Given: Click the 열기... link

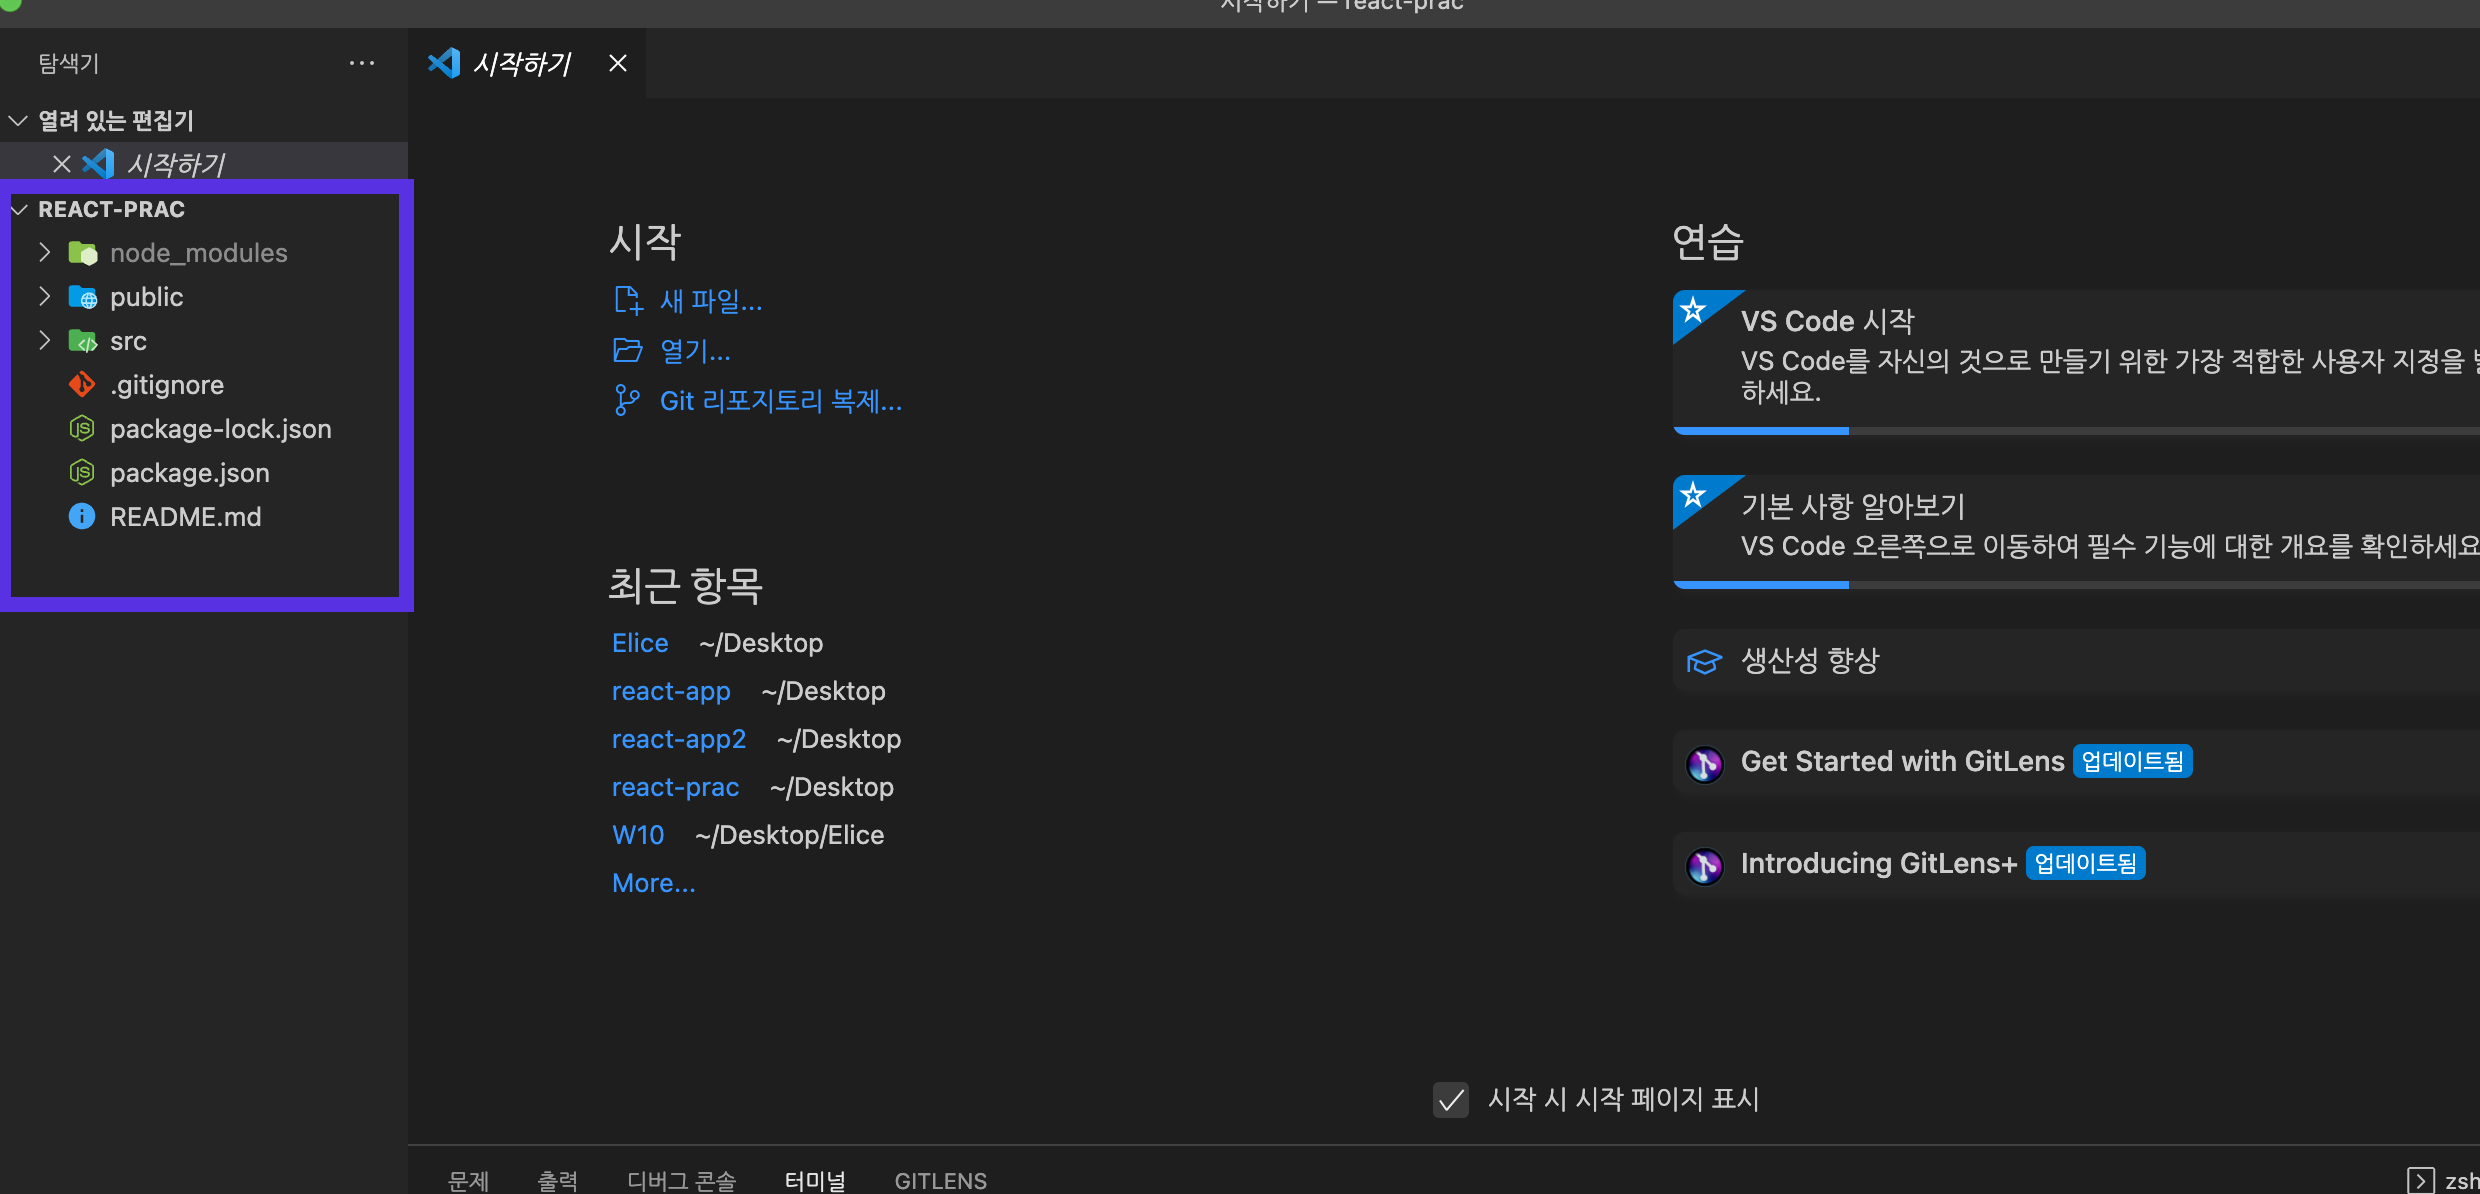Looking at the screenshot, I should 695,351.
